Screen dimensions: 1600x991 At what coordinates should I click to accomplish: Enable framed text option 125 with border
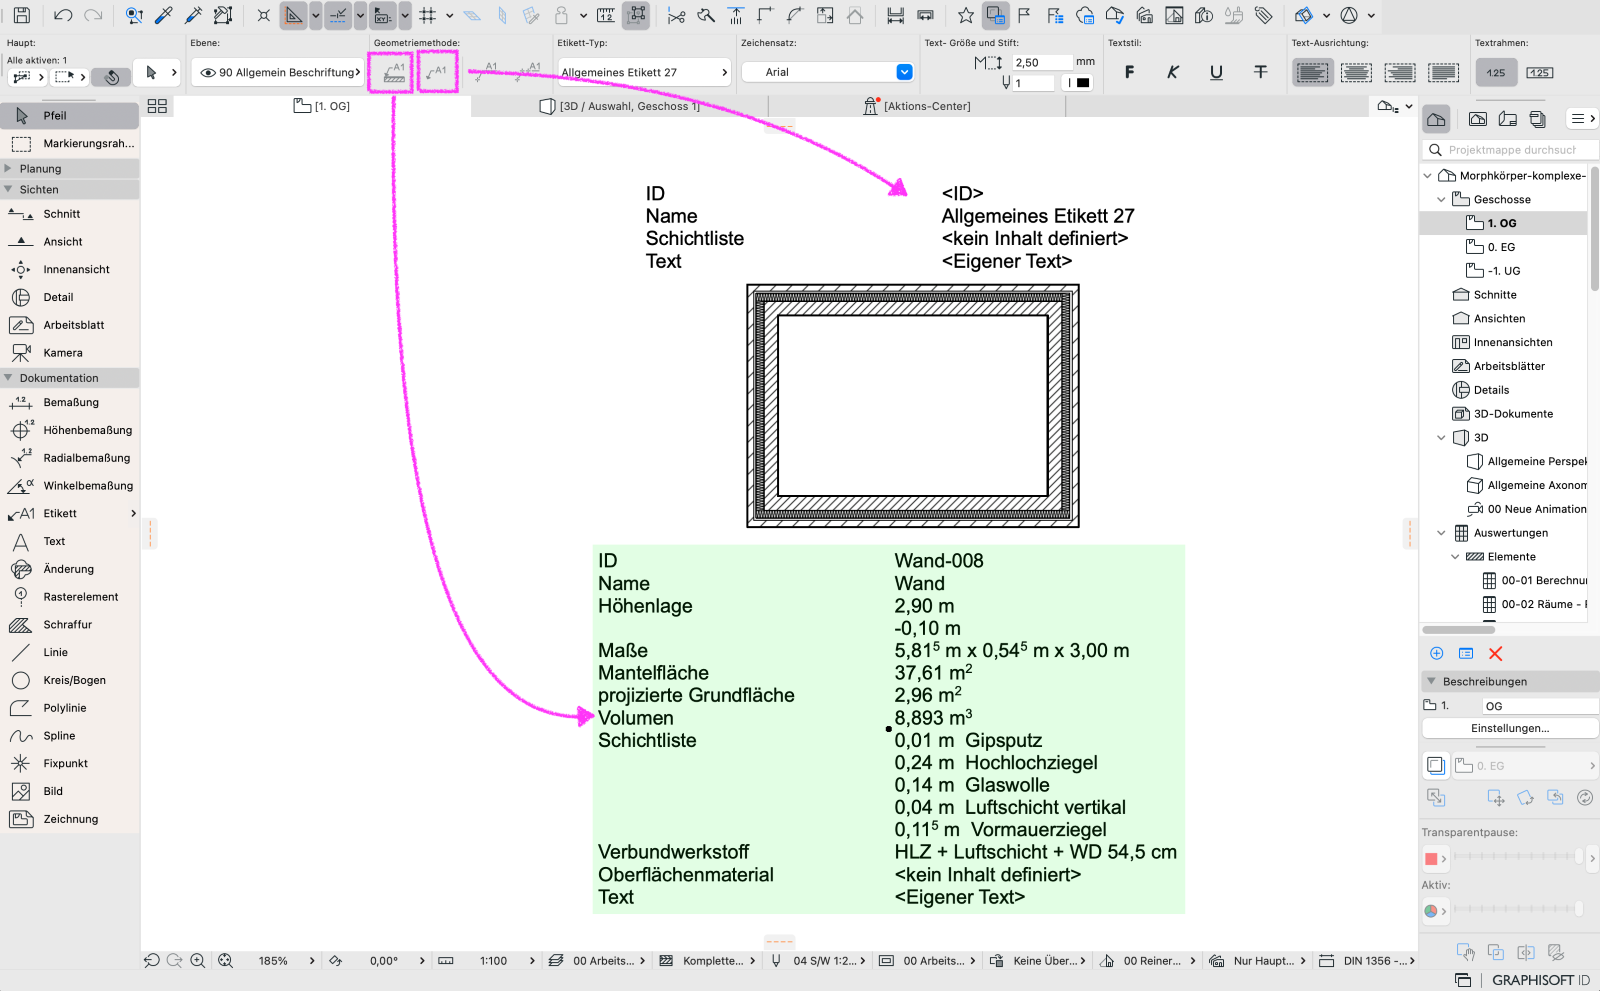click(x=1539, y=72)
